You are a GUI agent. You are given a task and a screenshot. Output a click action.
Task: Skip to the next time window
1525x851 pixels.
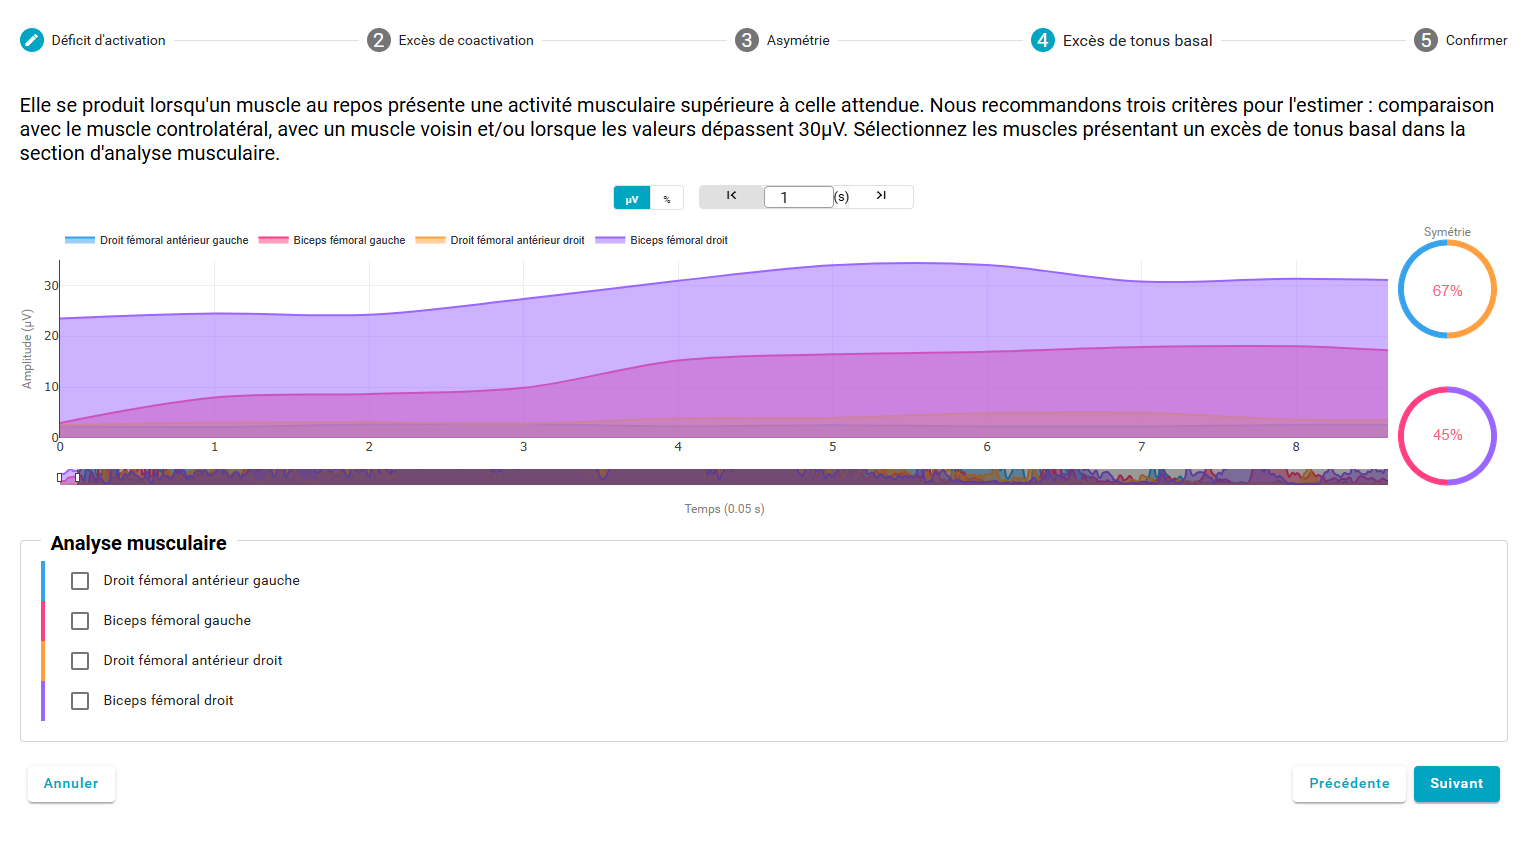click(881, 196)
